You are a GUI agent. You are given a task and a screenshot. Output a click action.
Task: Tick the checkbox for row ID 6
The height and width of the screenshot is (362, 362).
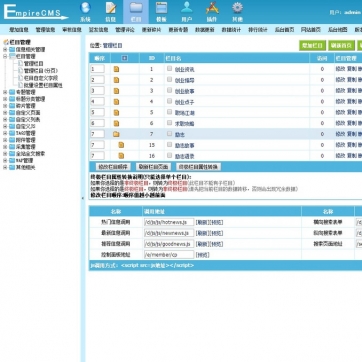coord(169,123)
